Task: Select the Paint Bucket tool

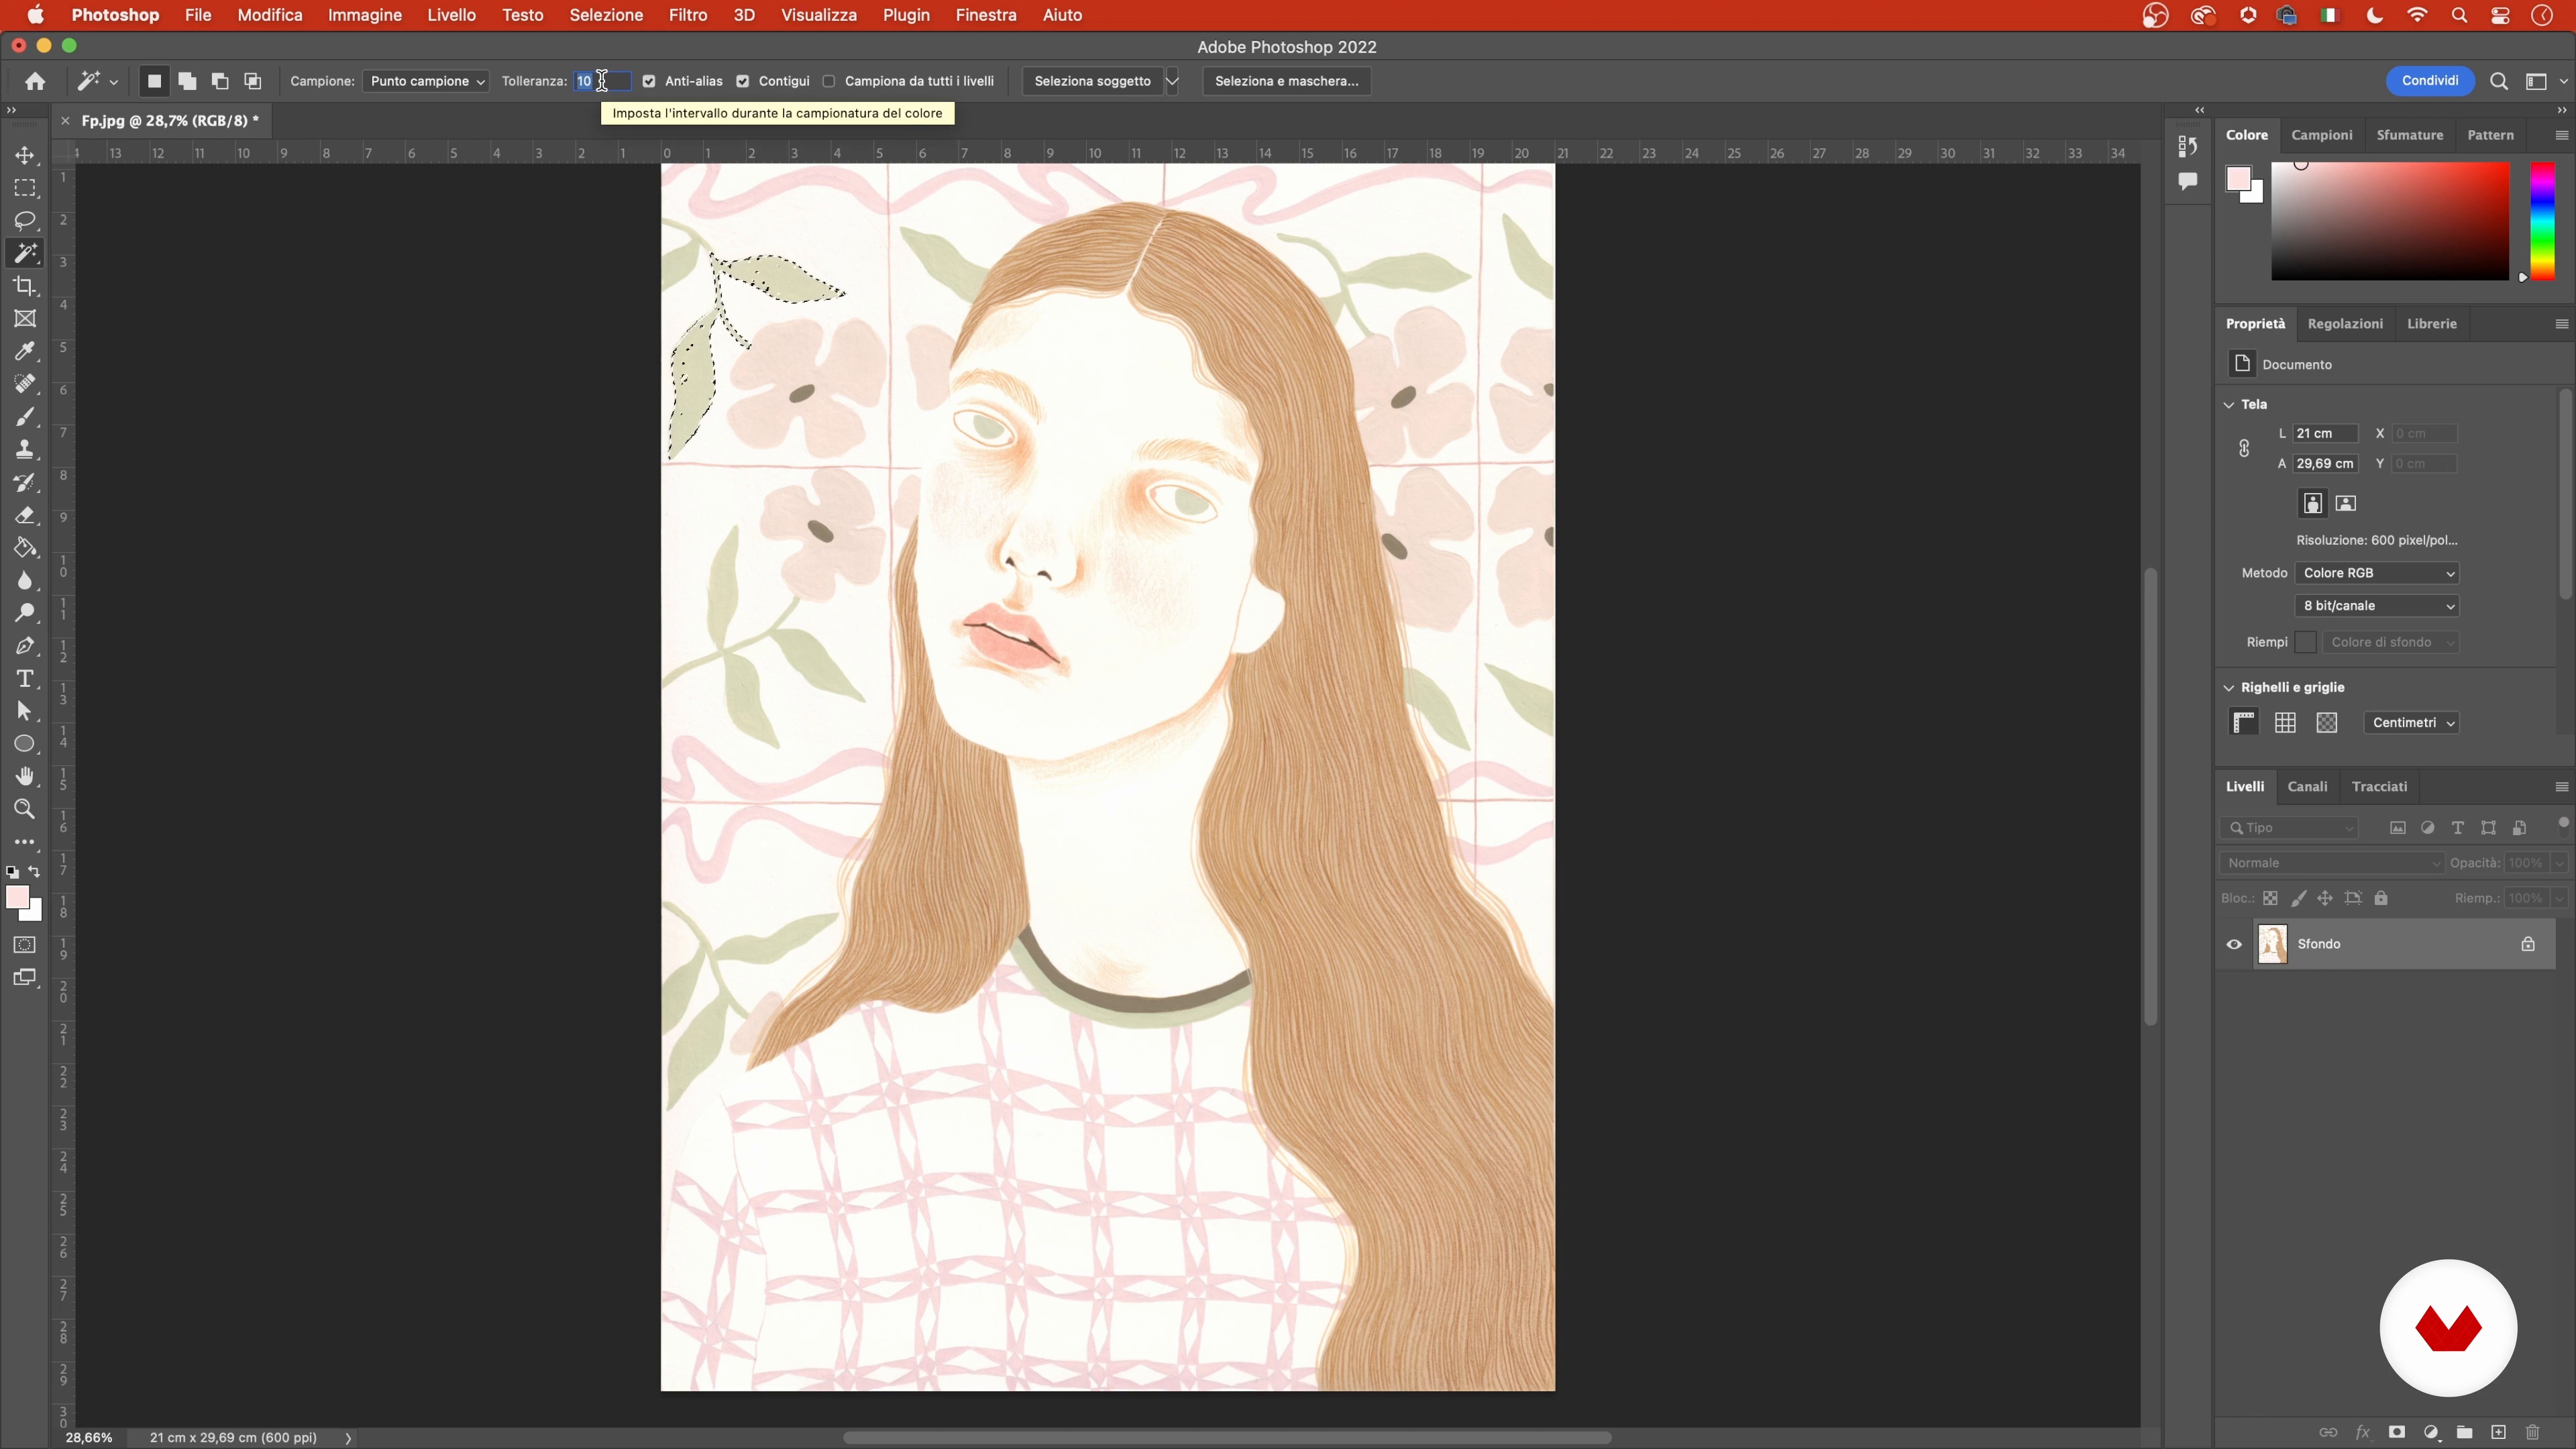Action: (x=25, y=548)
